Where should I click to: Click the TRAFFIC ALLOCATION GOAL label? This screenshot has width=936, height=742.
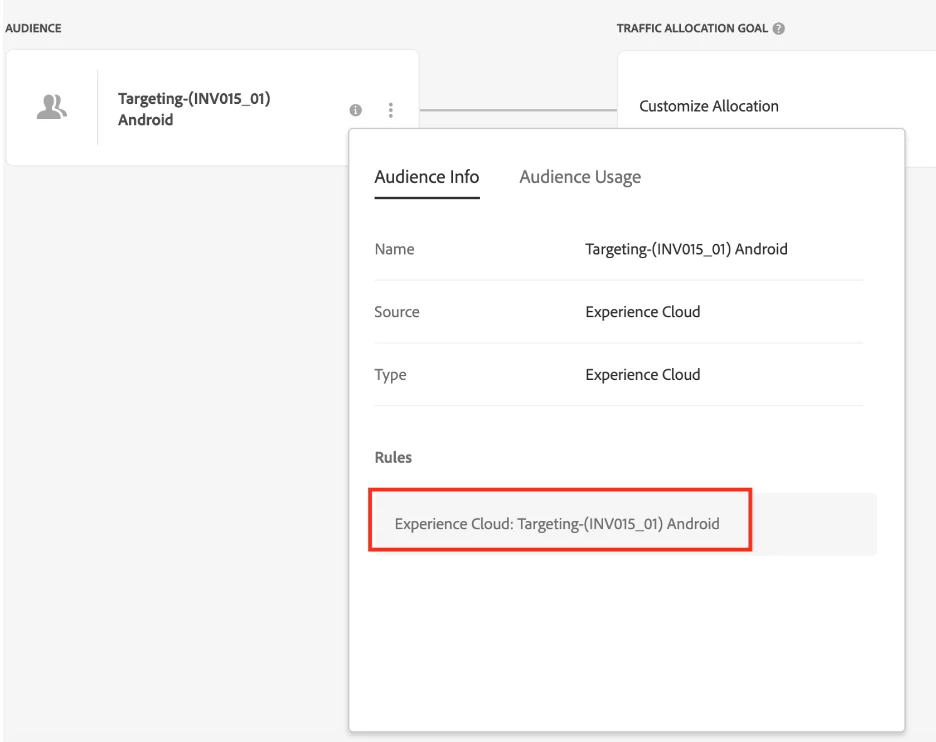[x=692, y=29]
